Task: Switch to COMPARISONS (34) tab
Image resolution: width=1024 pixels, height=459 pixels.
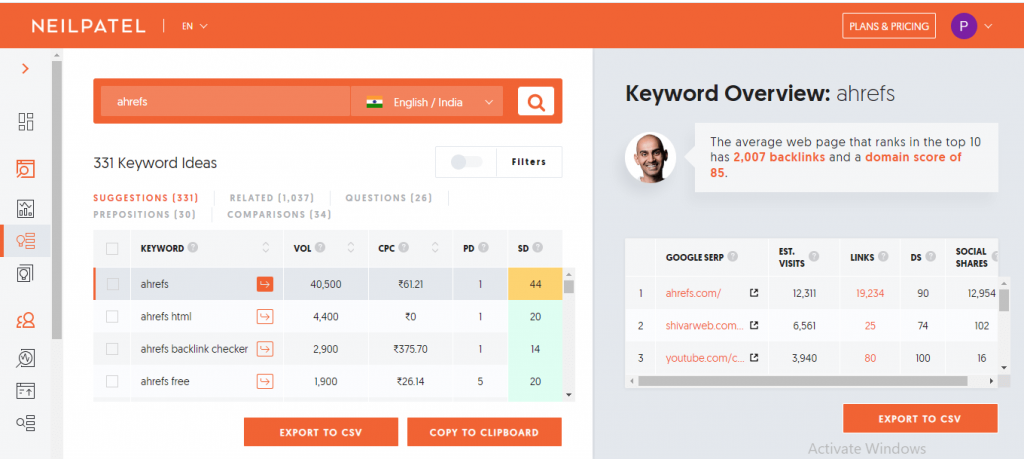Action: [279, 214]
